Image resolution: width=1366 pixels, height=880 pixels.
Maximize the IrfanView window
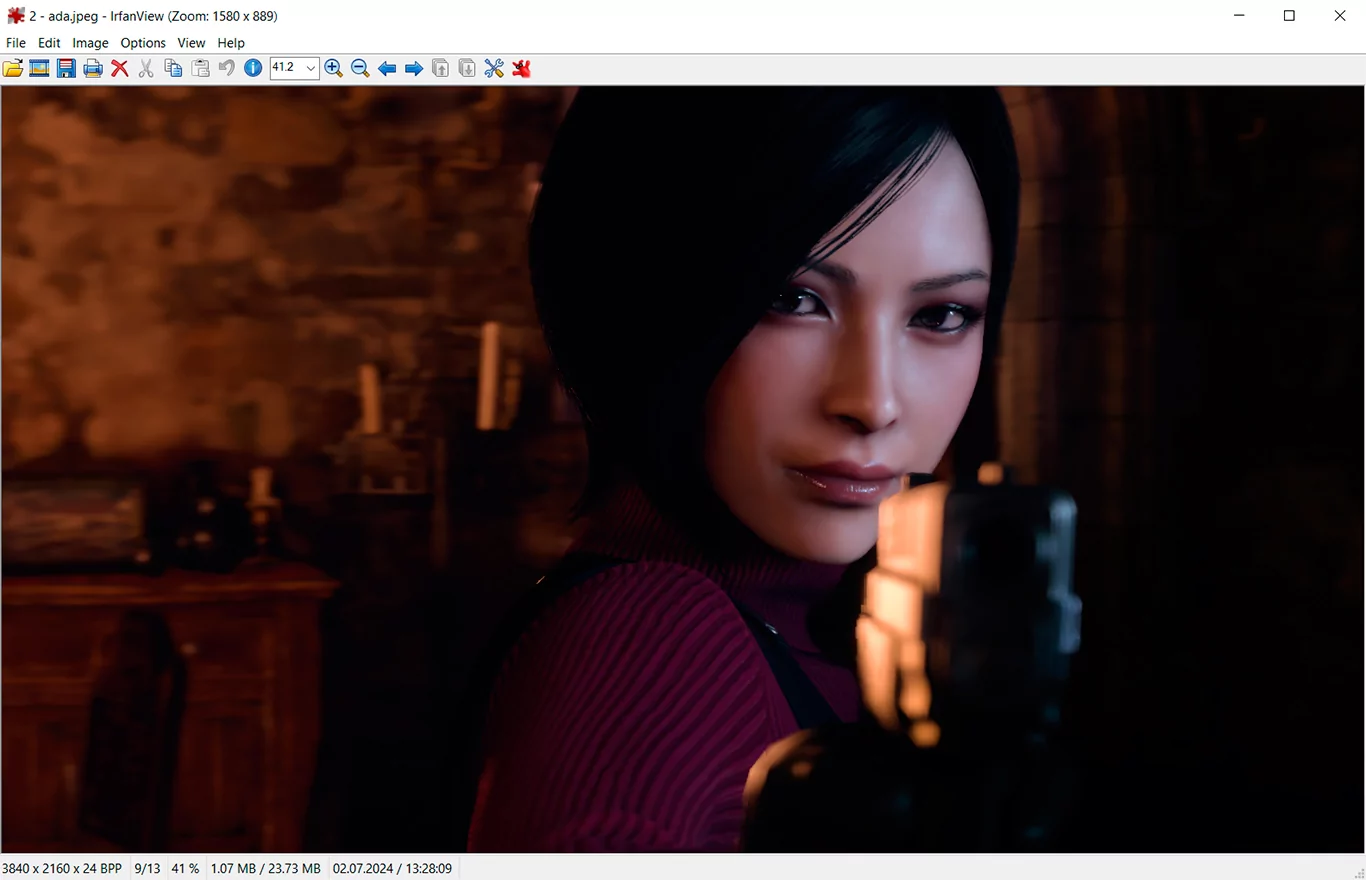tap(1290, 16)
